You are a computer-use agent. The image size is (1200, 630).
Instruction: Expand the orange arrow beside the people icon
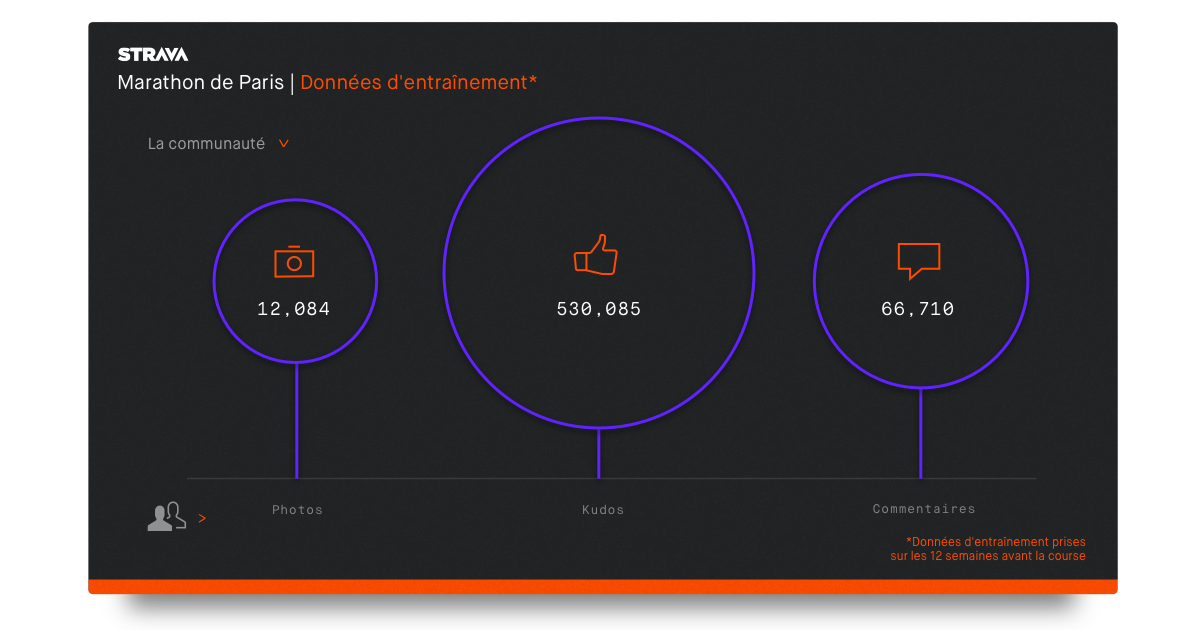pos(202,518)
